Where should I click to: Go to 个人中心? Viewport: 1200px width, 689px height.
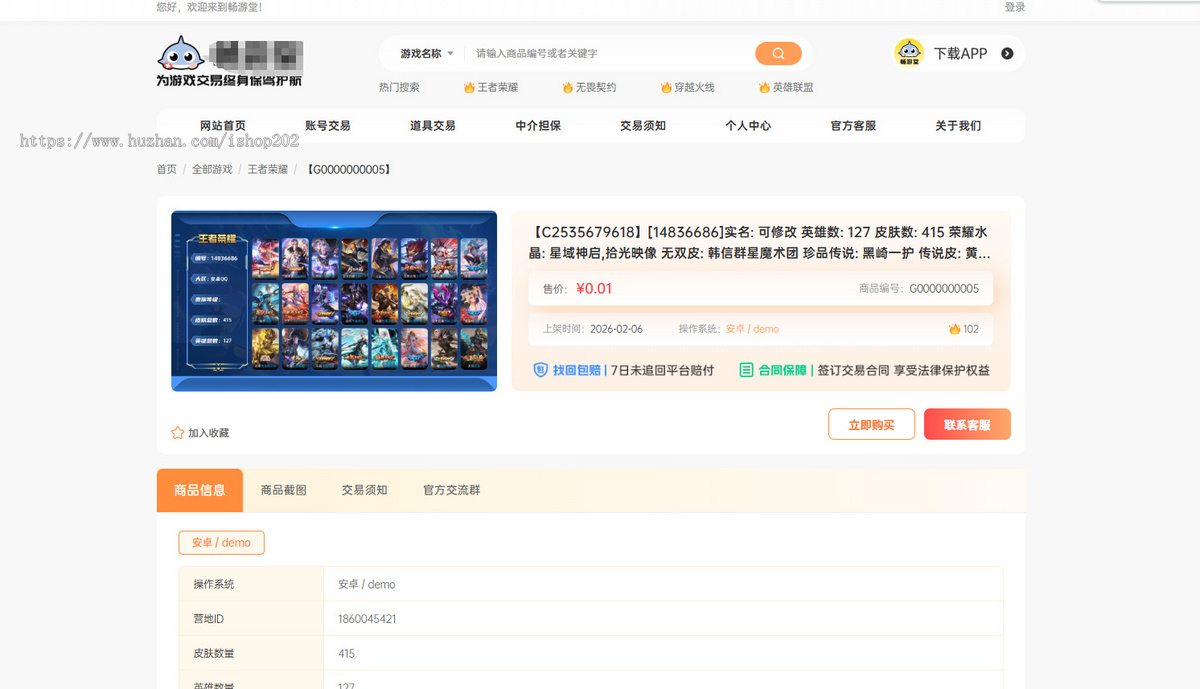coord(748,126)
